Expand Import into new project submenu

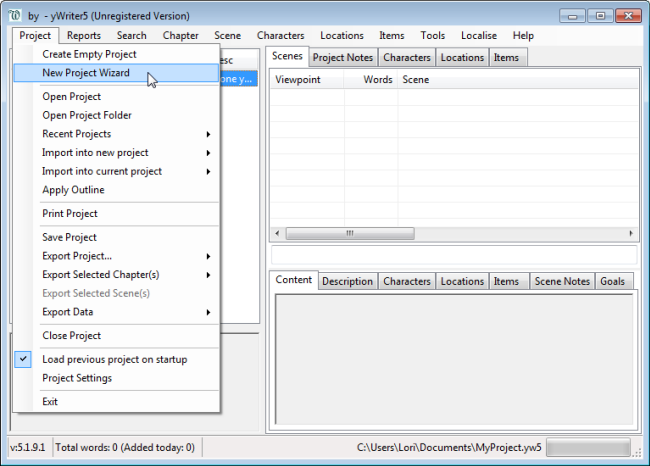pos(208,153)
